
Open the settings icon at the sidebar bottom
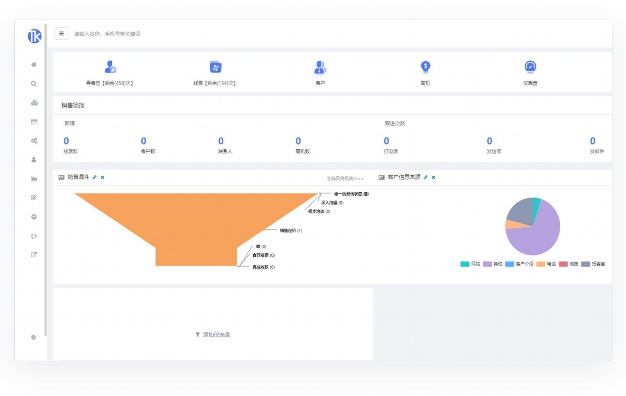34,337
